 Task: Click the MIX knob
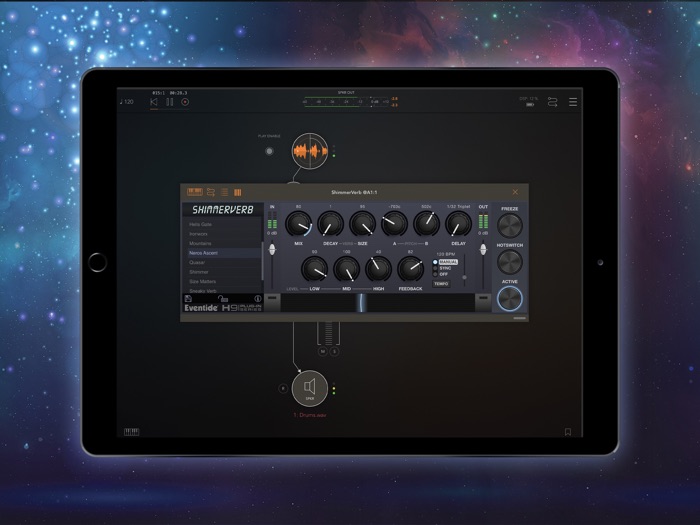tap(298, 224)
